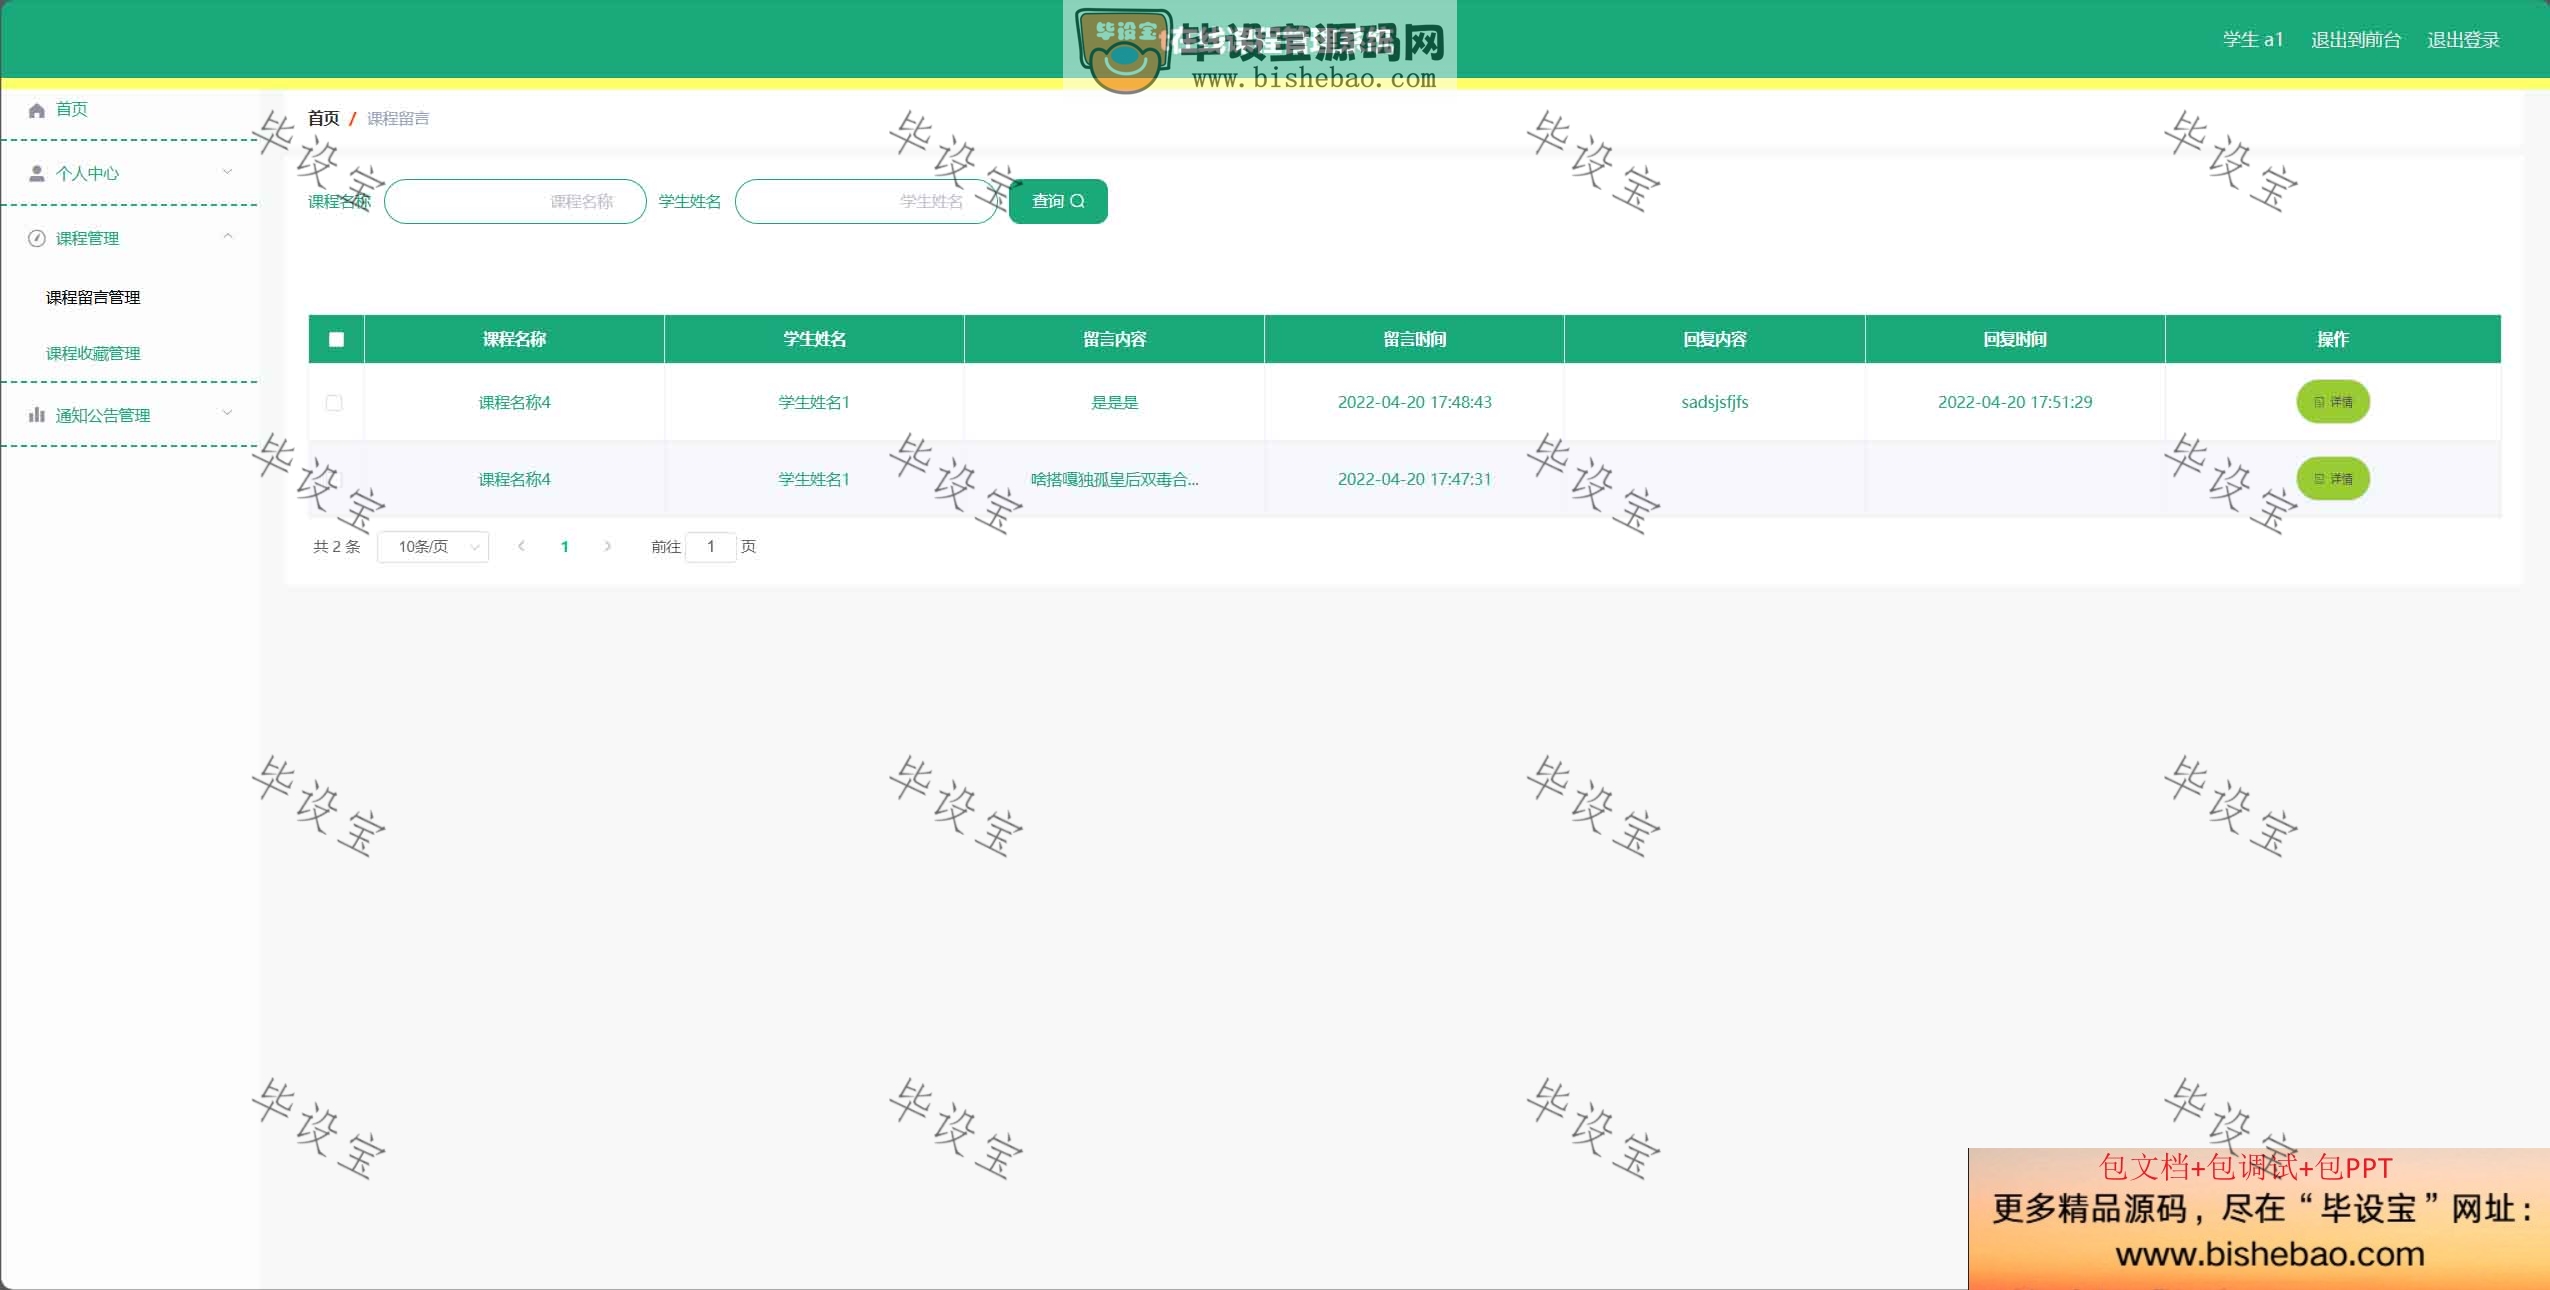Click the 学生姓名 column header
2550x1290 pixels.
(x=814, y=340)
